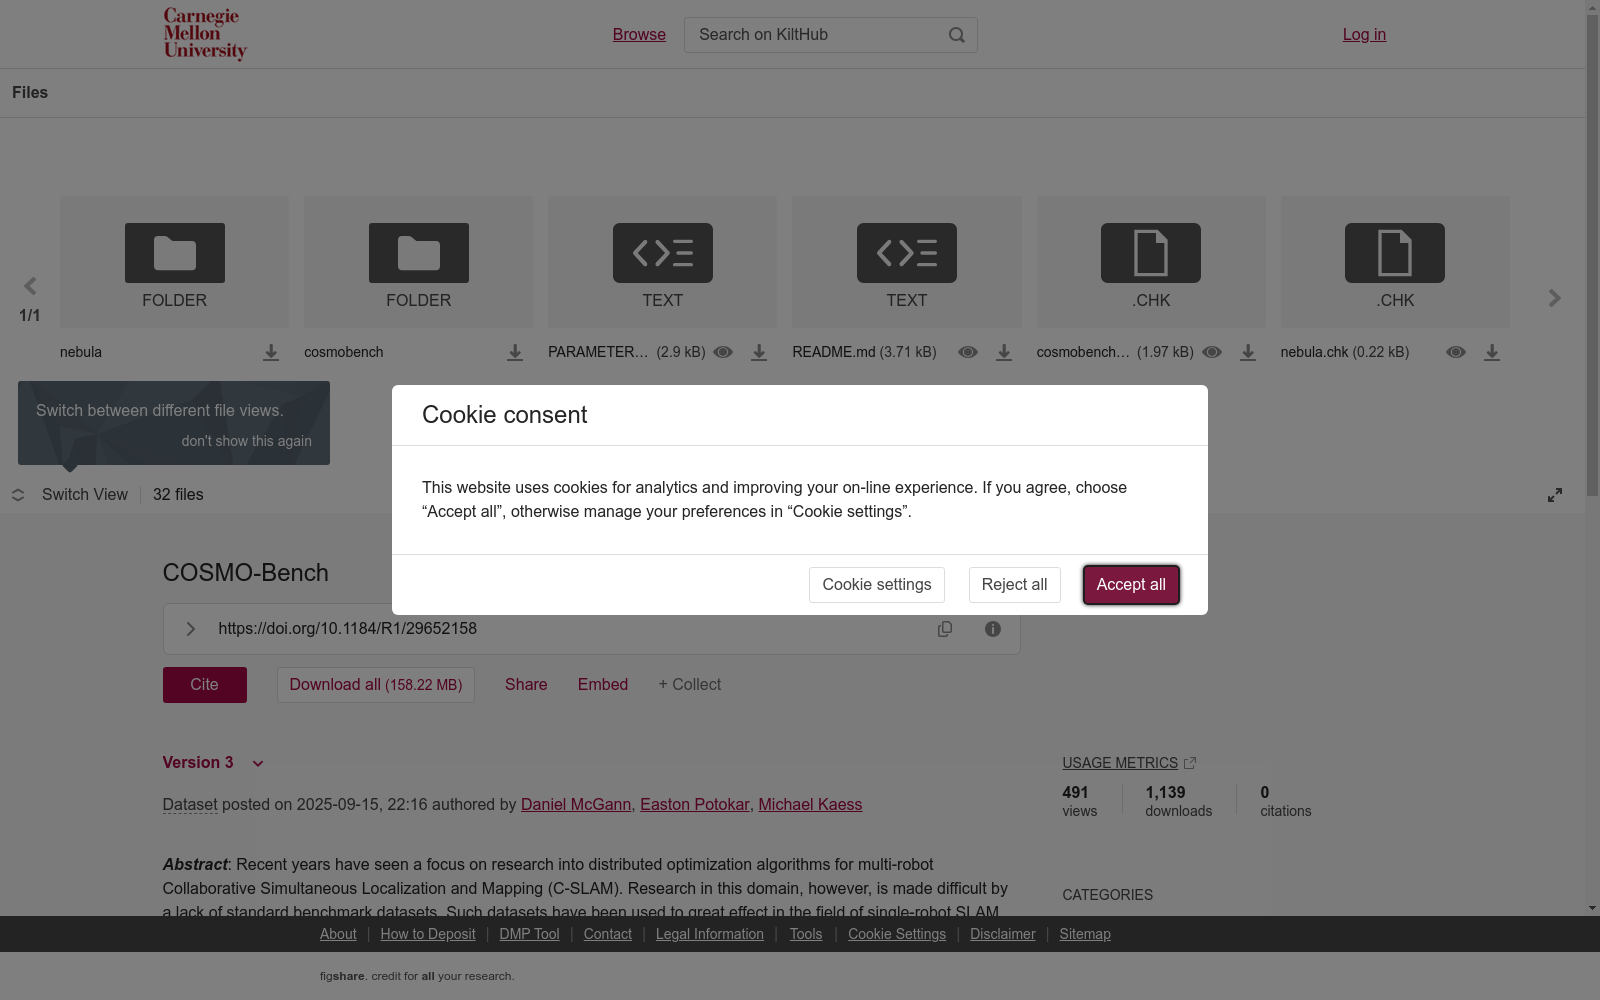Open Disclaimer footer link
This screenshot has height=1000, width=1600.
[1003, 934]
